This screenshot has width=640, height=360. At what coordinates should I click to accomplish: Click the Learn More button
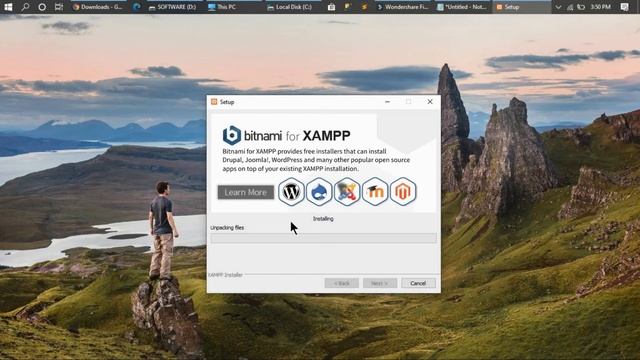coord(246,192)
